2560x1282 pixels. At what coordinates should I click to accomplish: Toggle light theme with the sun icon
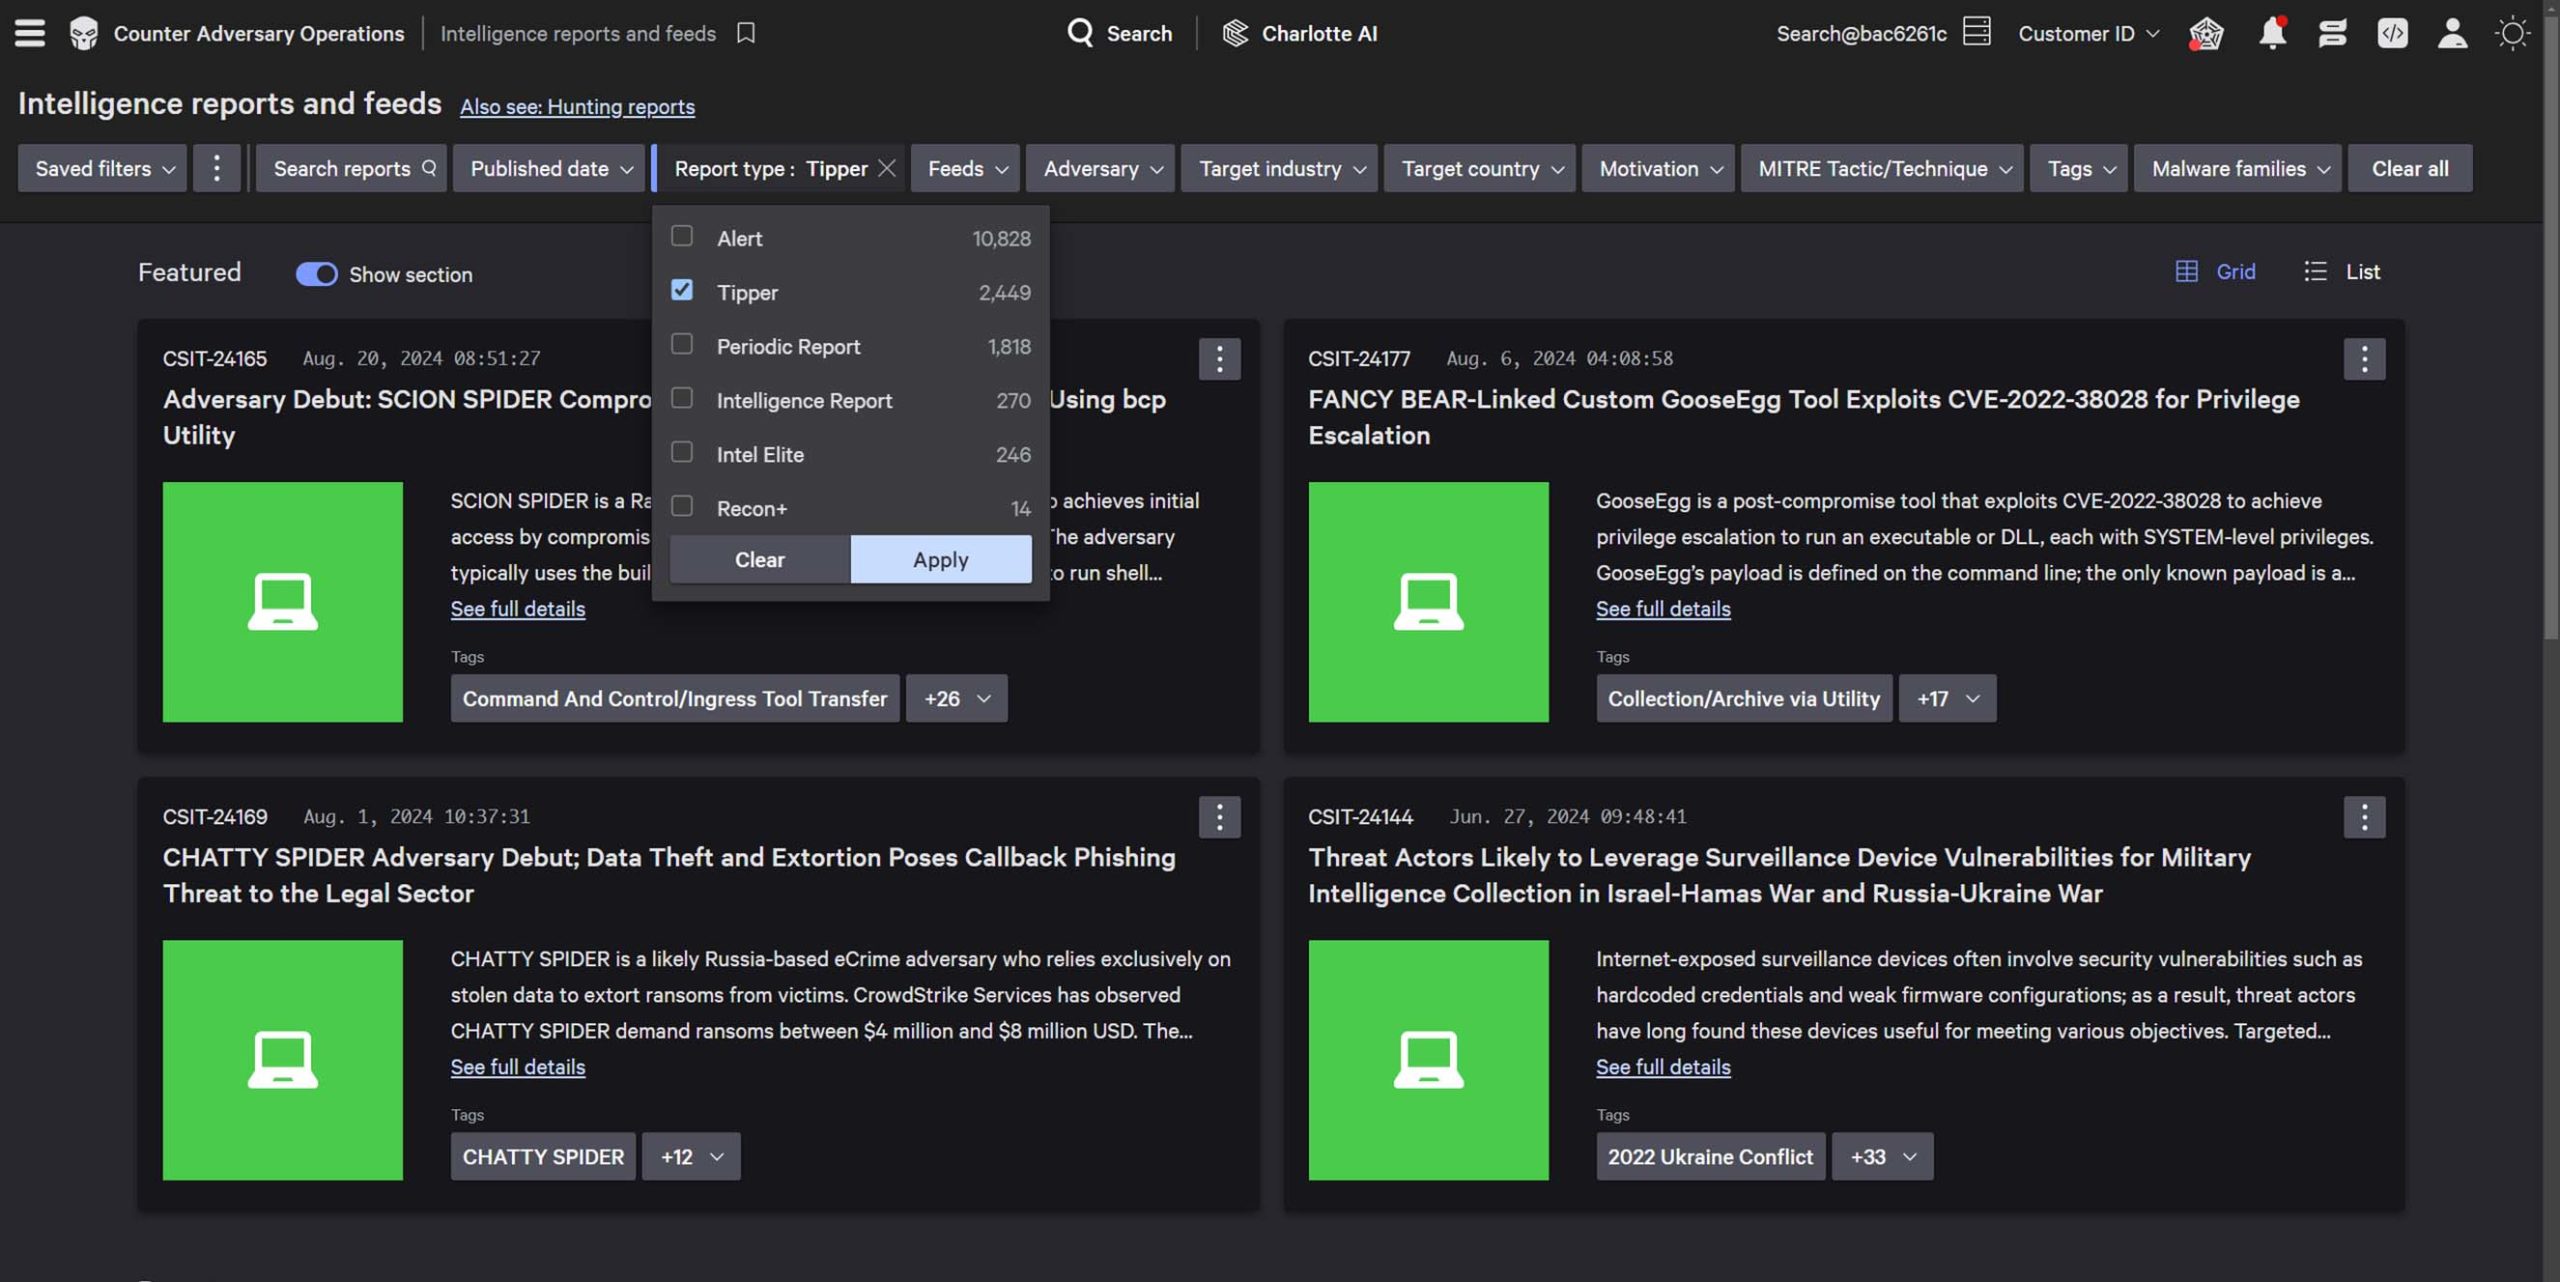(2512, 33)
